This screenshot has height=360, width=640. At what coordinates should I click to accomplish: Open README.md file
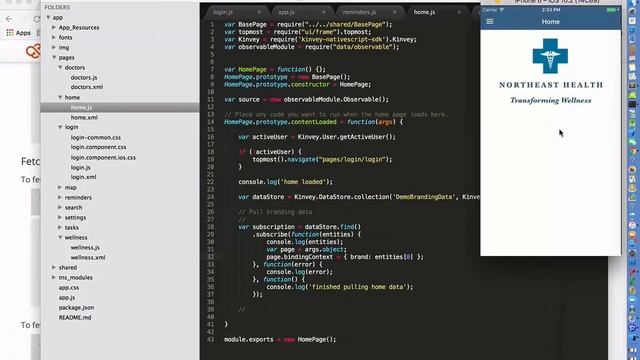point(75,317)
